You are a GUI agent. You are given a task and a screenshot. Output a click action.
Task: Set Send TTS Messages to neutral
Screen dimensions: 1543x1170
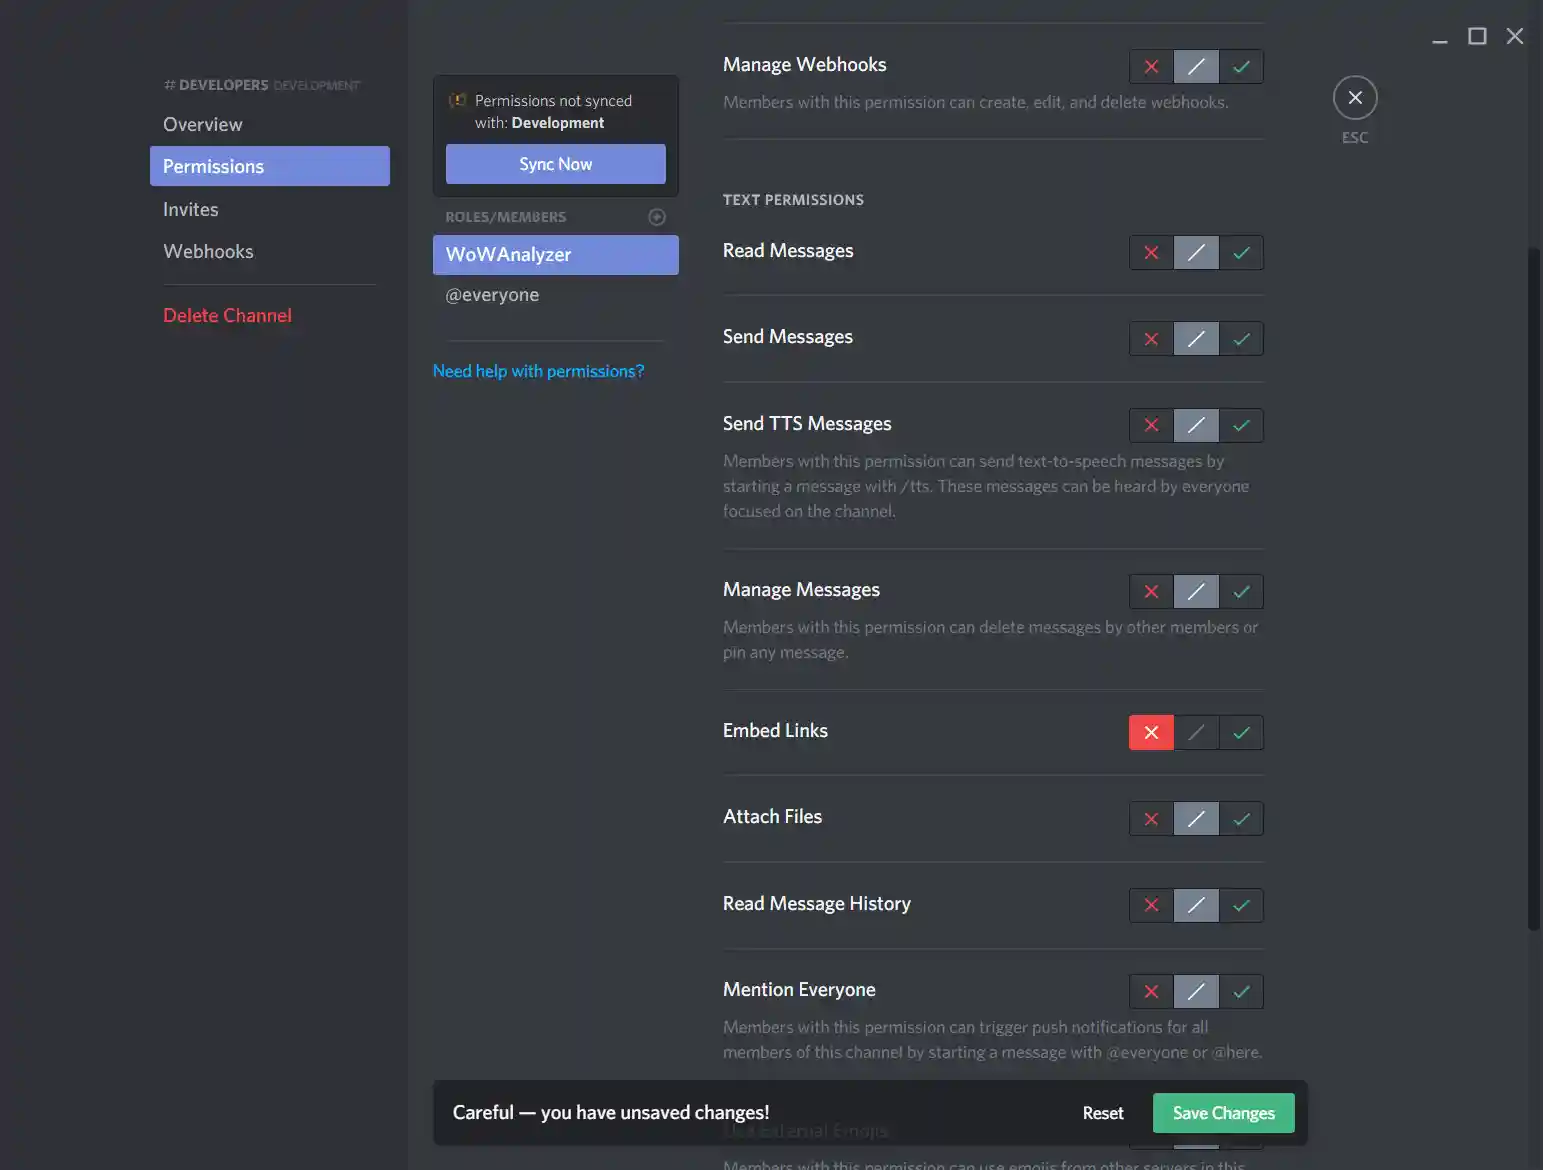point(1196,426)
